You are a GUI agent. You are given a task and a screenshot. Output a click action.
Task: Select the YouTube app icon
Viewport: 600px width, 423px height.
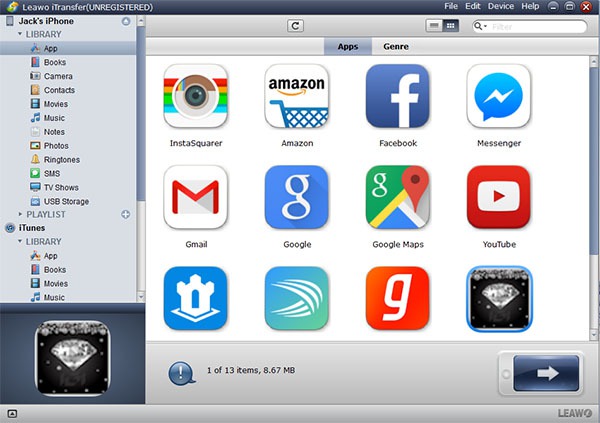[x=499, y=198]
